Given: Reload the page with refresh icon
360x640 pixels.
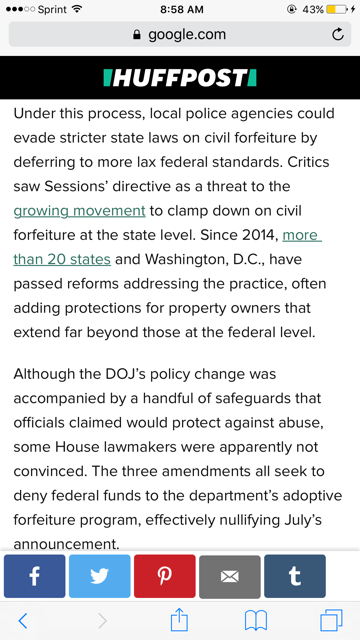Looking at the screenshot, I should [338, 34].
